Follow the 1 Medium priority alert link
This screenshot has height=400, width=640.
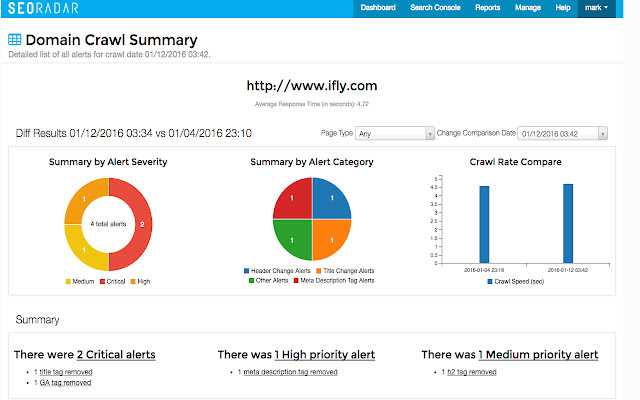tap(538, 355)
